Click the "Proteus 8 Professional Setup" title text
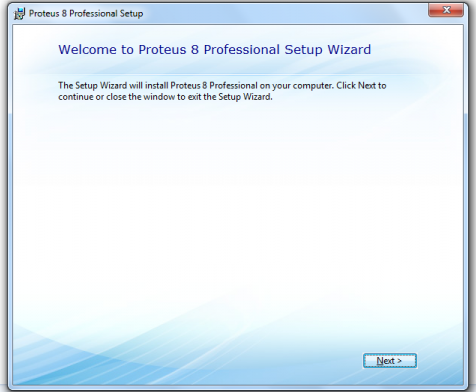 tap(86, 14)
